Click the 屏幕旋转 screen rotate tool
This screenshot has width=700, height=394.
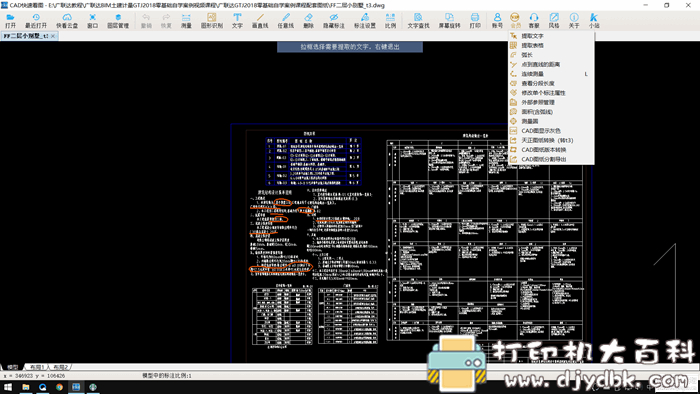[x=449, y=21]
